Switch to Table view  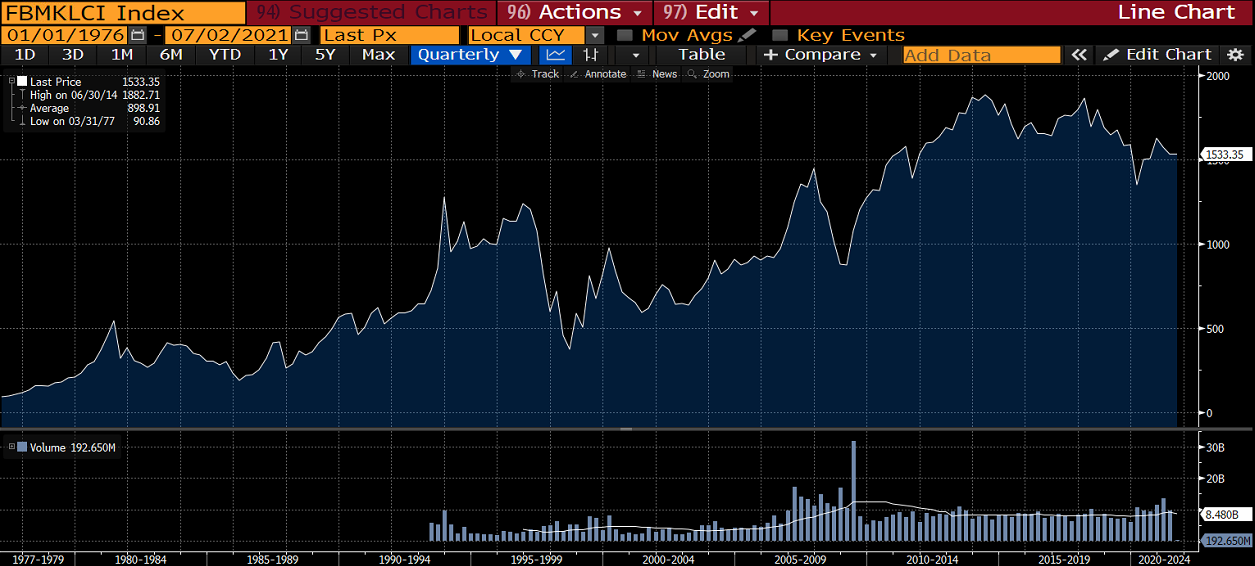pos(702,55)
